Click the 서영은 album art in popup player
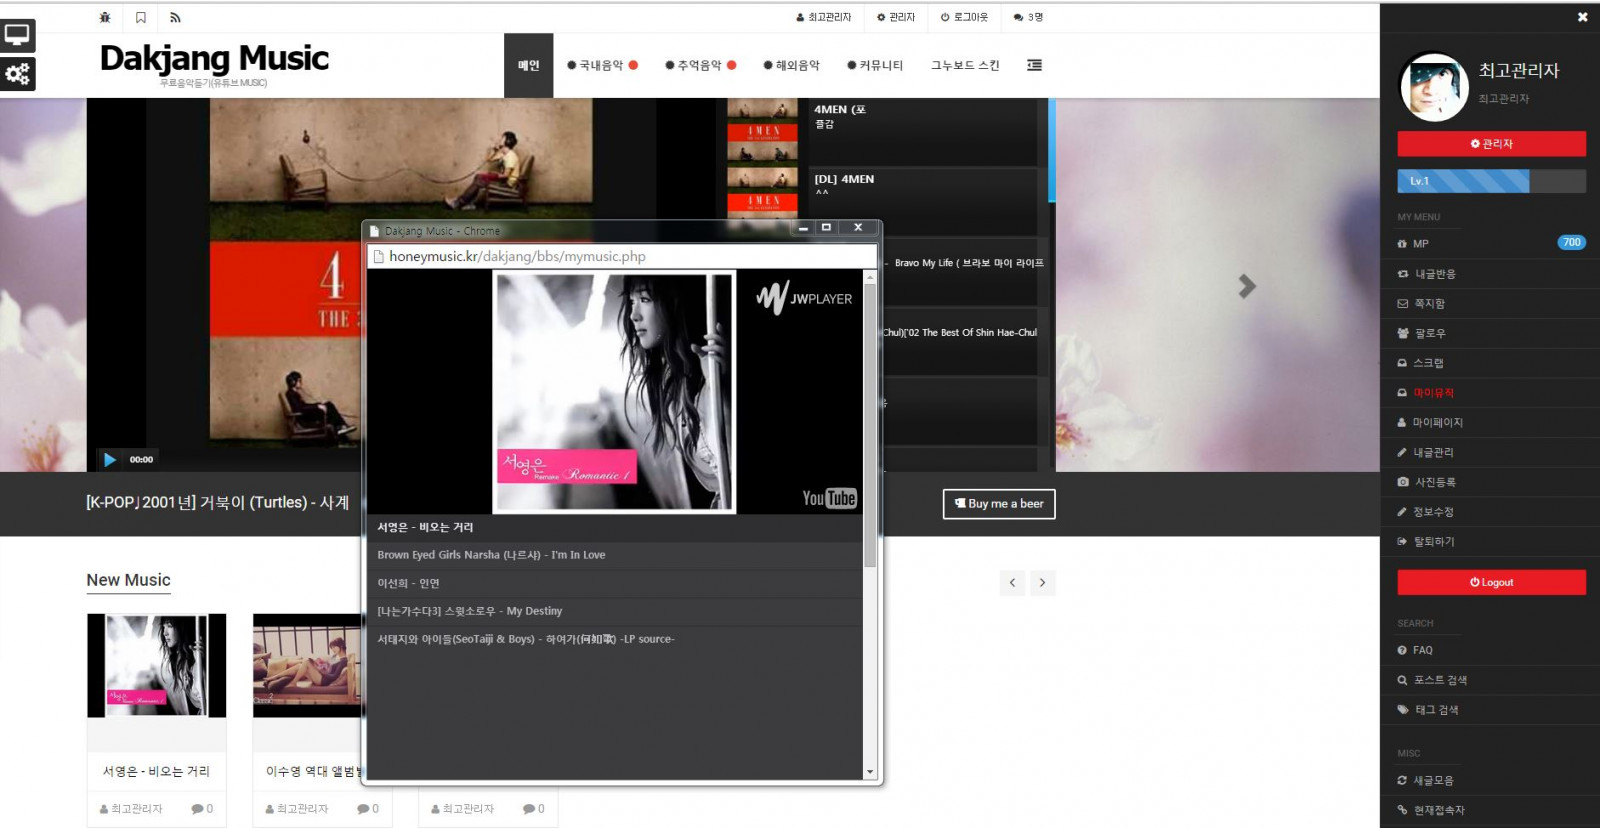 click(614, 392)
